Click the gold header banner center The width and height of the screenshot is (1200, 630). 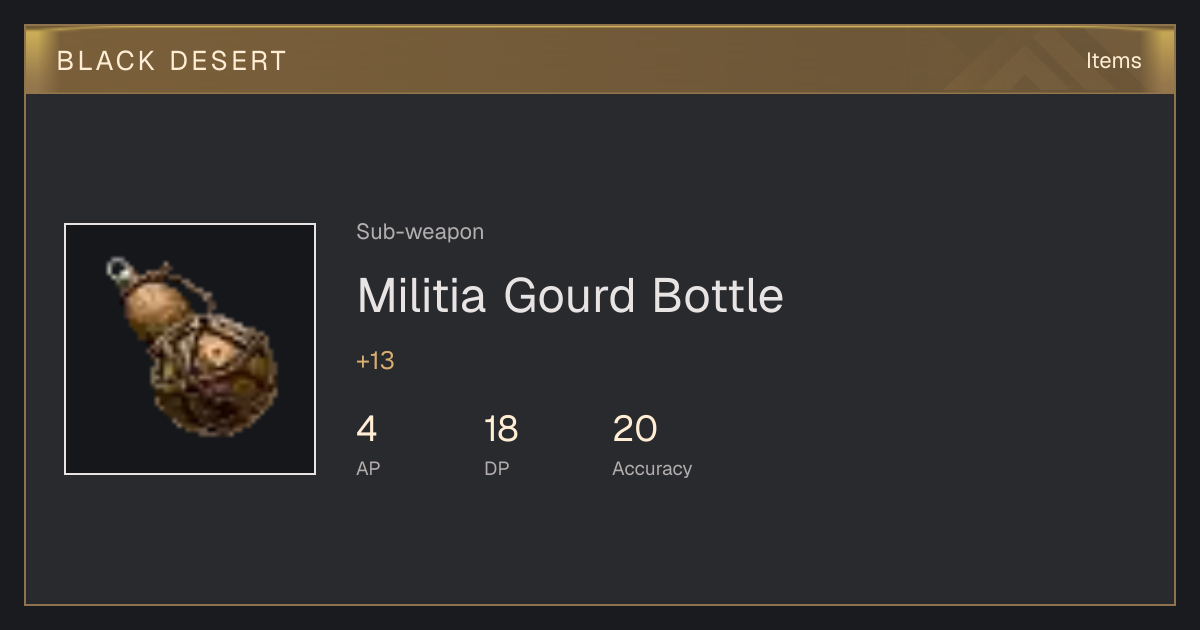click(x=600, y=60)
